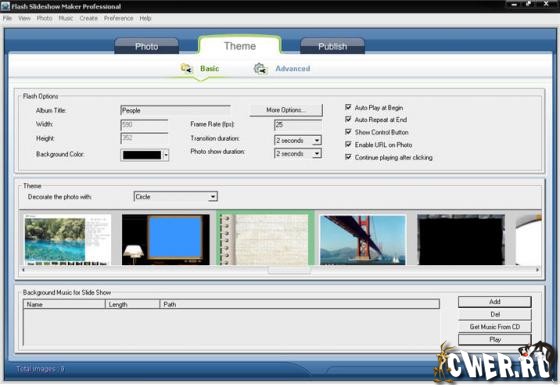Switch to the Publish tab
The width and height of the screenshot is (560, 387).
pyautogui.click(x=332, y=46)
